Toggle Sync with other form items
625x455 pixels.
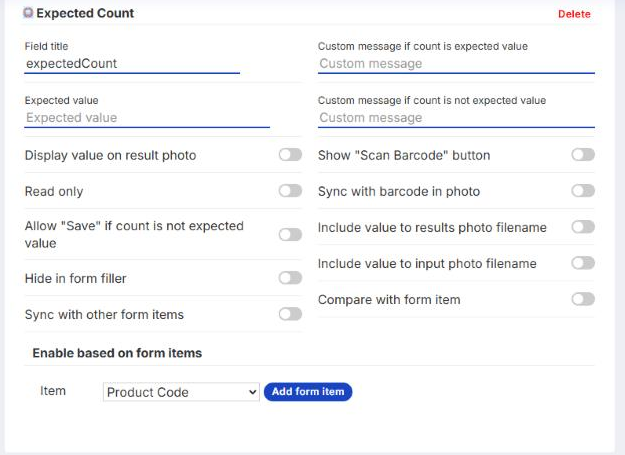(290, 314)
